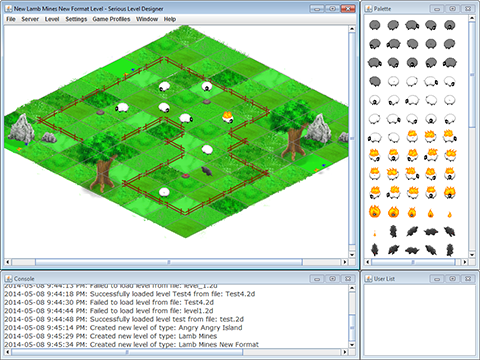This screenshot has height=360, width=480.
Task: Select the flaming sheep on the map
Action: [x=228, y=117]
